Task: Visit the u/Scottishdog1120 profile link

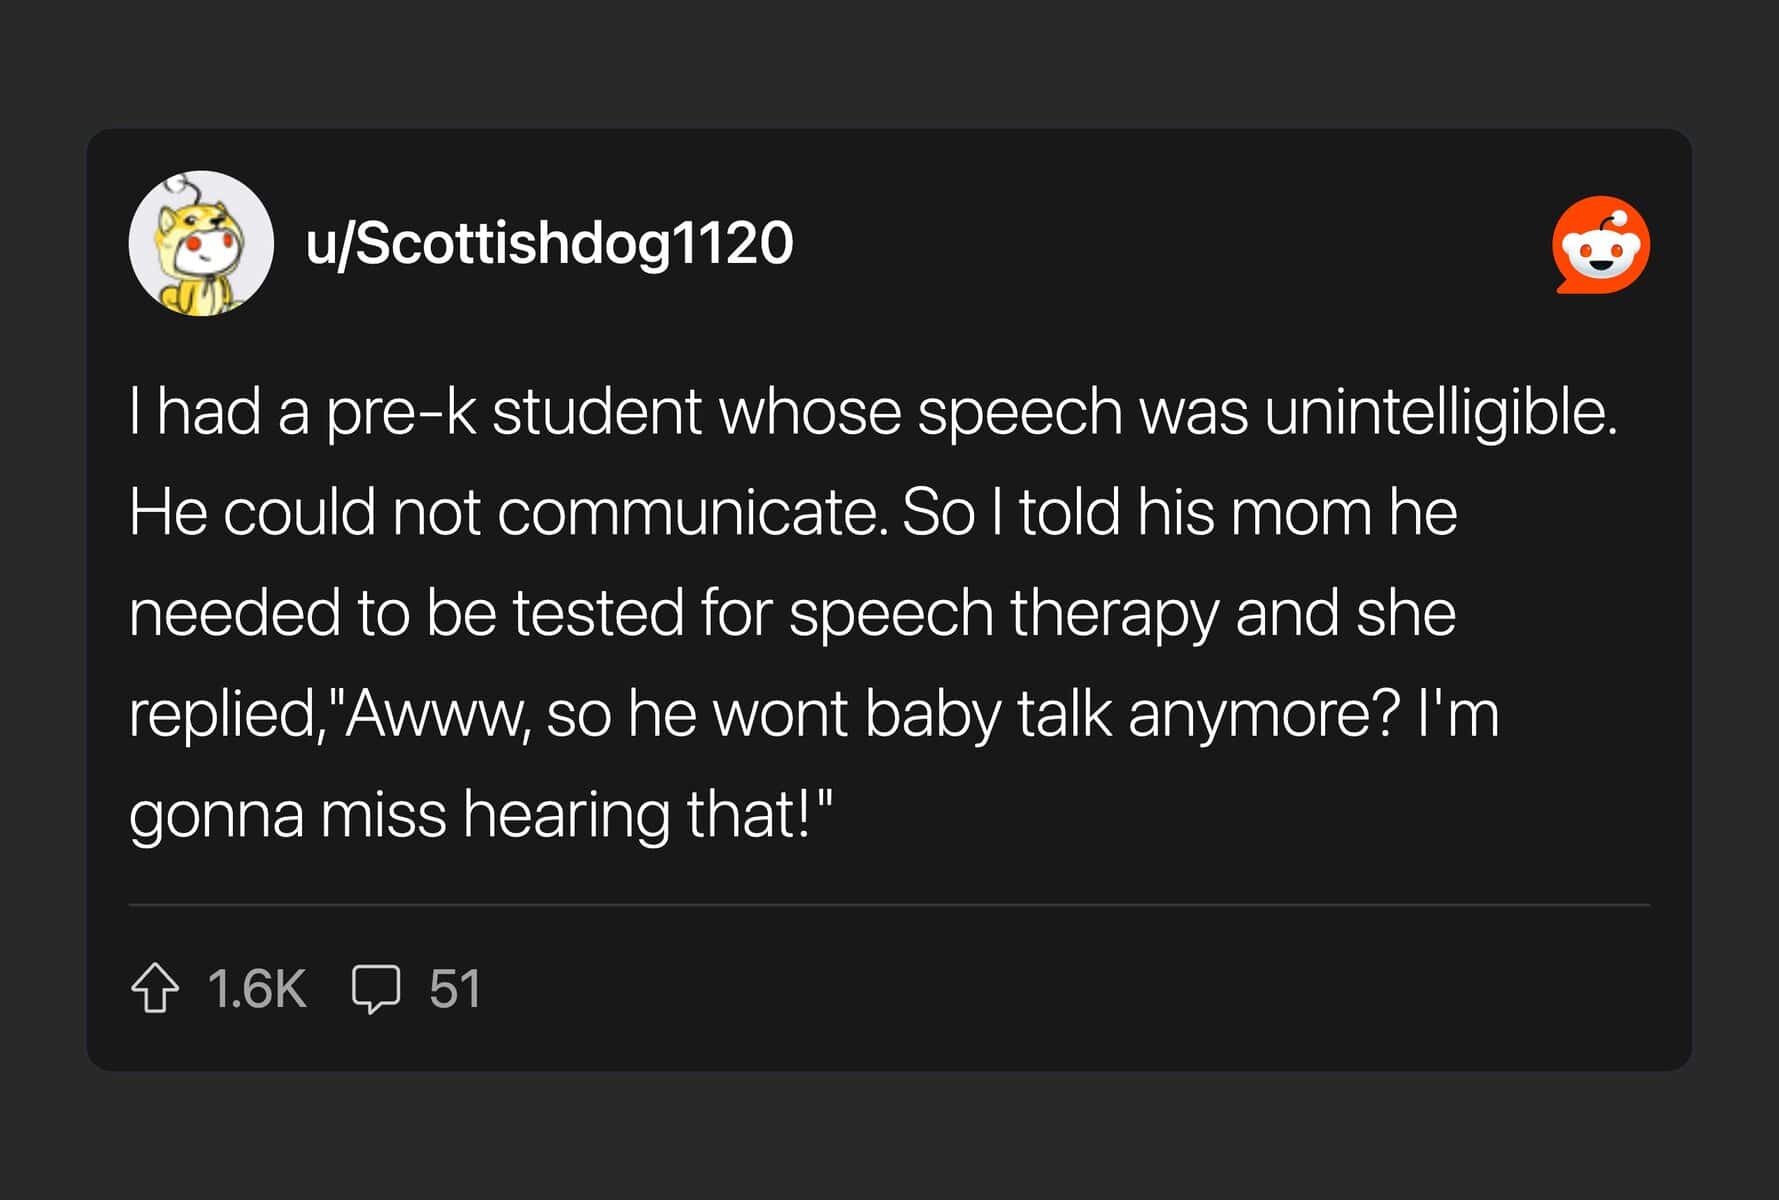Action: click(549, 243)
